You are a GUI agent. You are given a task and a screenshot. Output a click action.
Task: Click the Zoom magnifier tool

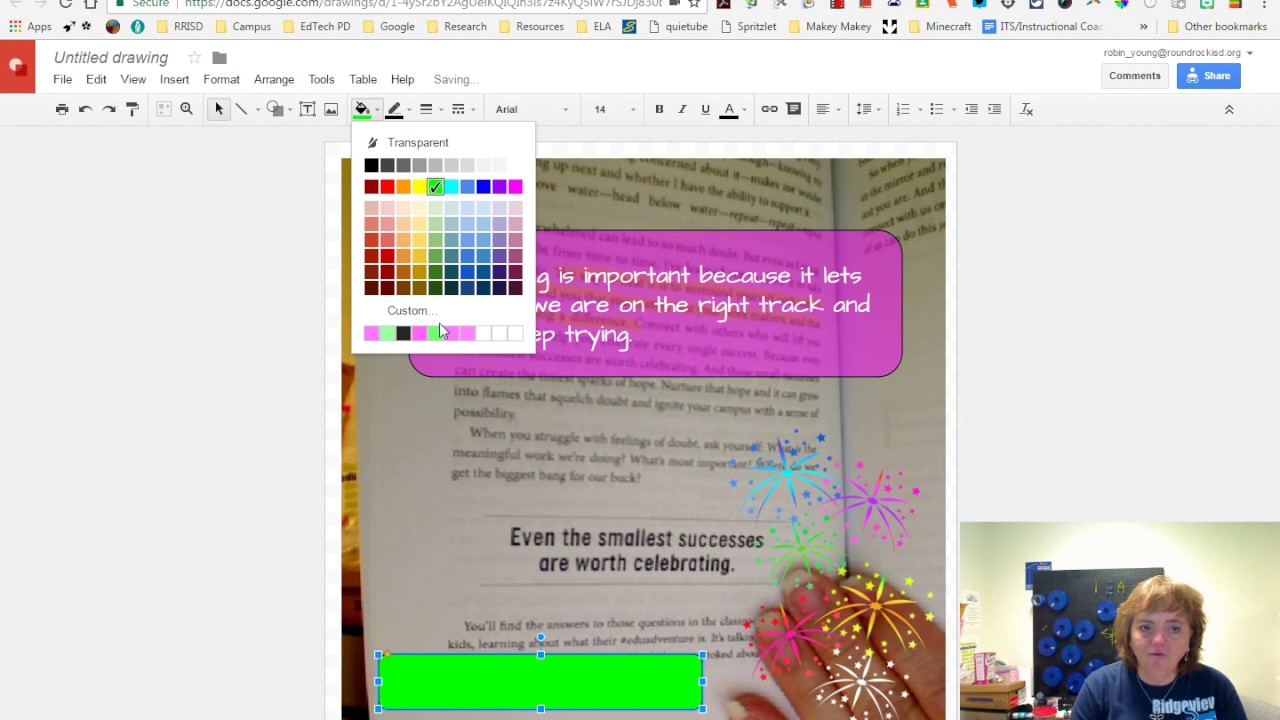(x=186, y=109)
